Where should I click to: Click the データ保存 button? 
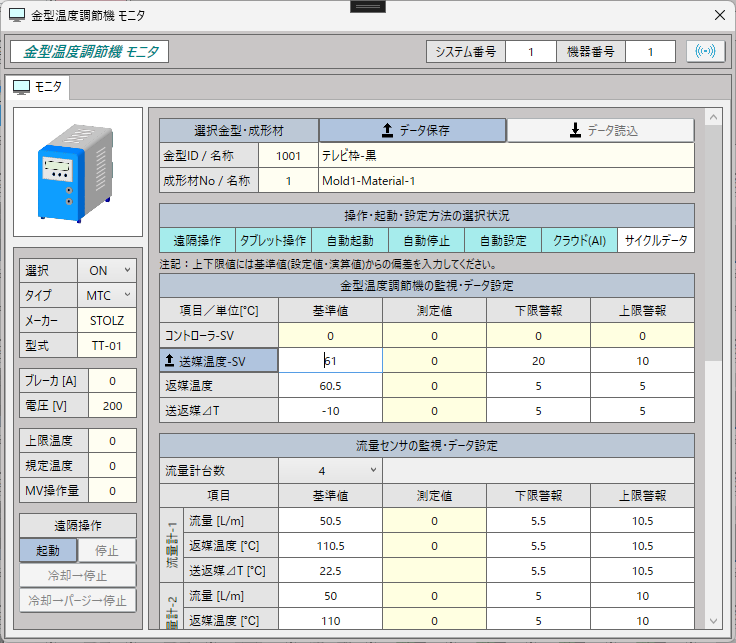[x=413, y=130]
